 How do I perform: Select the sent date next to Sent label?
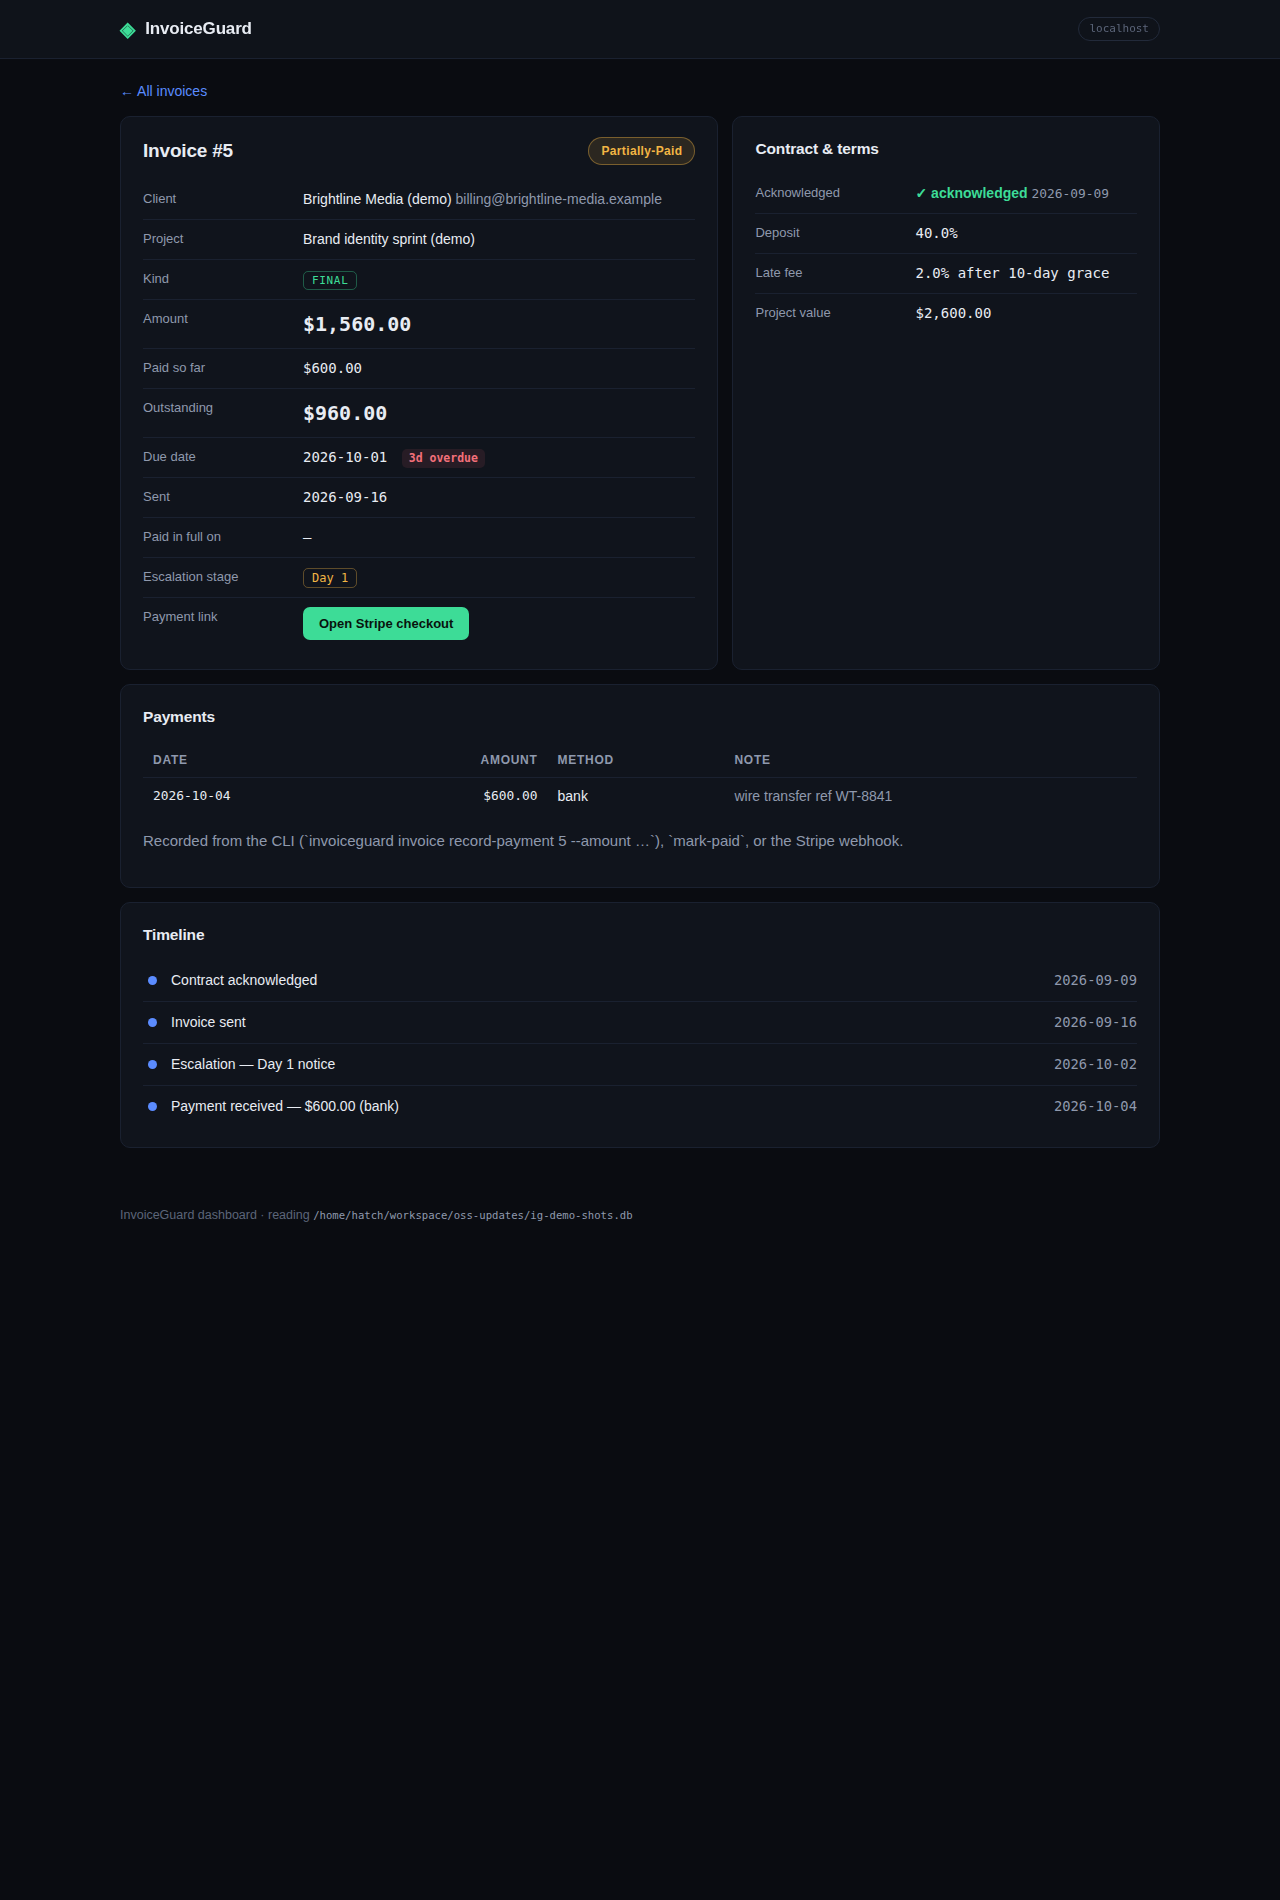[345, 497]
